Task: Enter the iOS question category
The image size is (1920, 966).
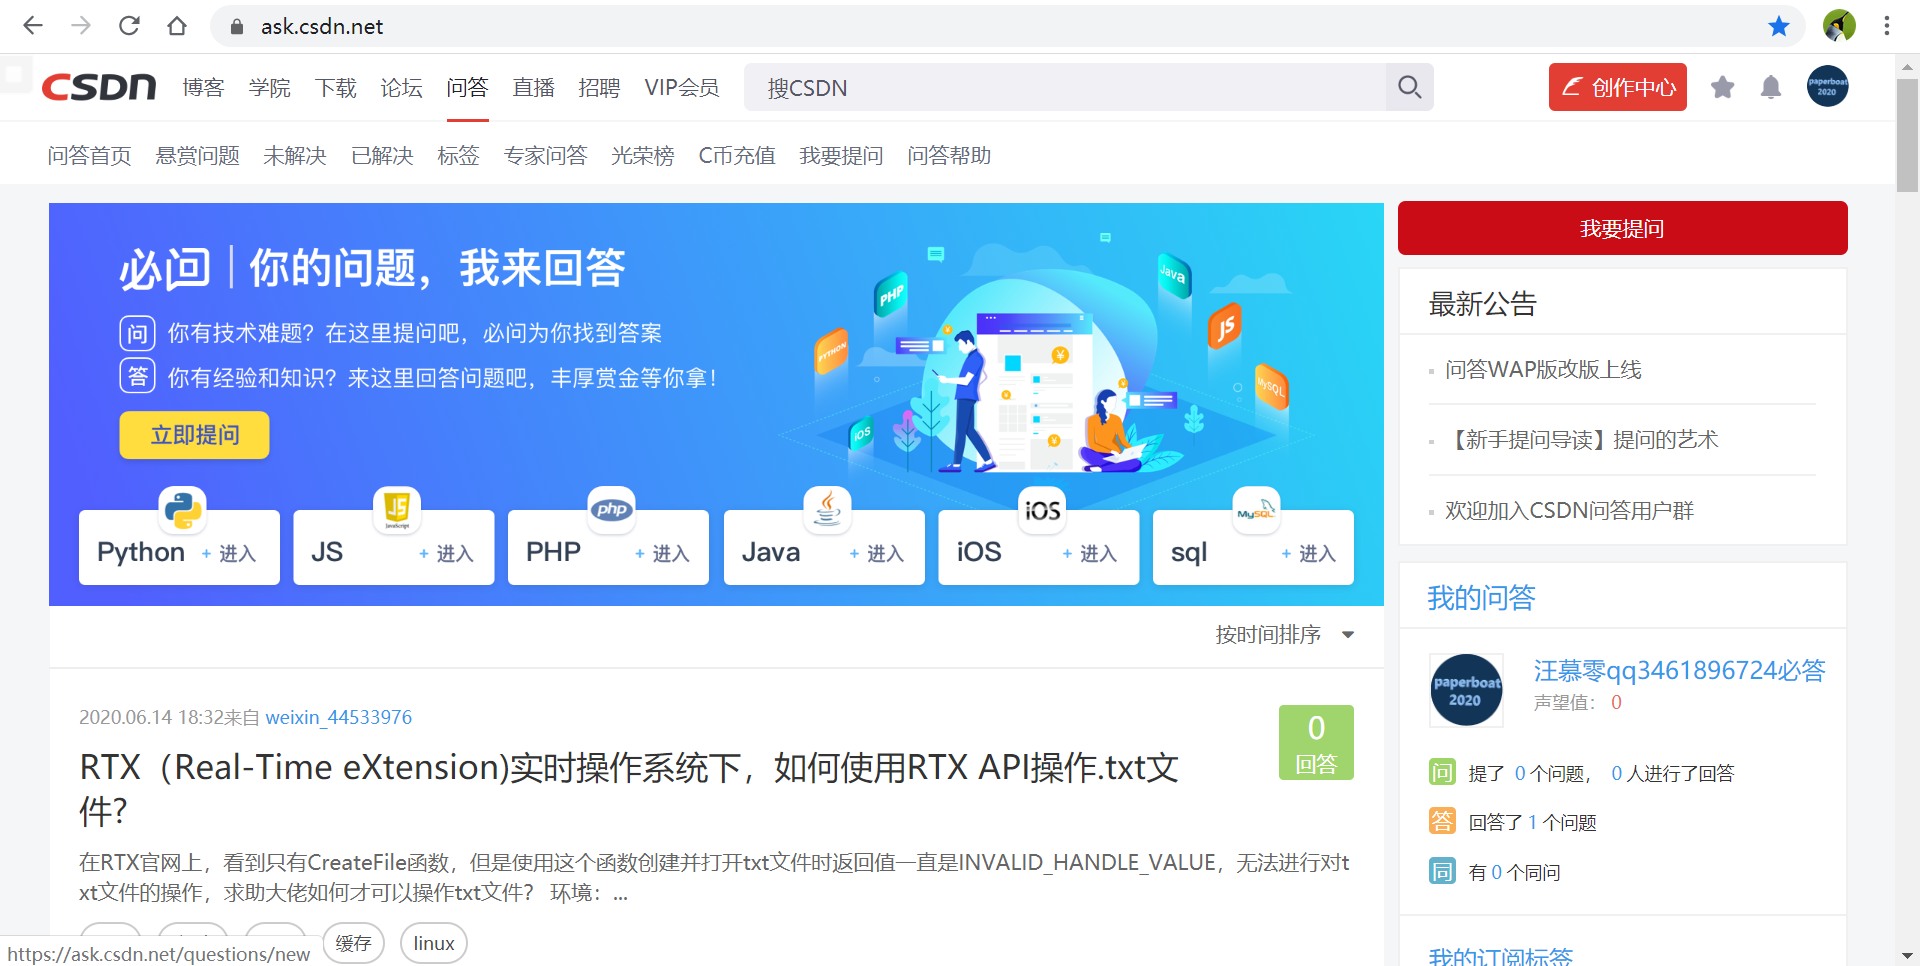Action: tap(1039, 548)
